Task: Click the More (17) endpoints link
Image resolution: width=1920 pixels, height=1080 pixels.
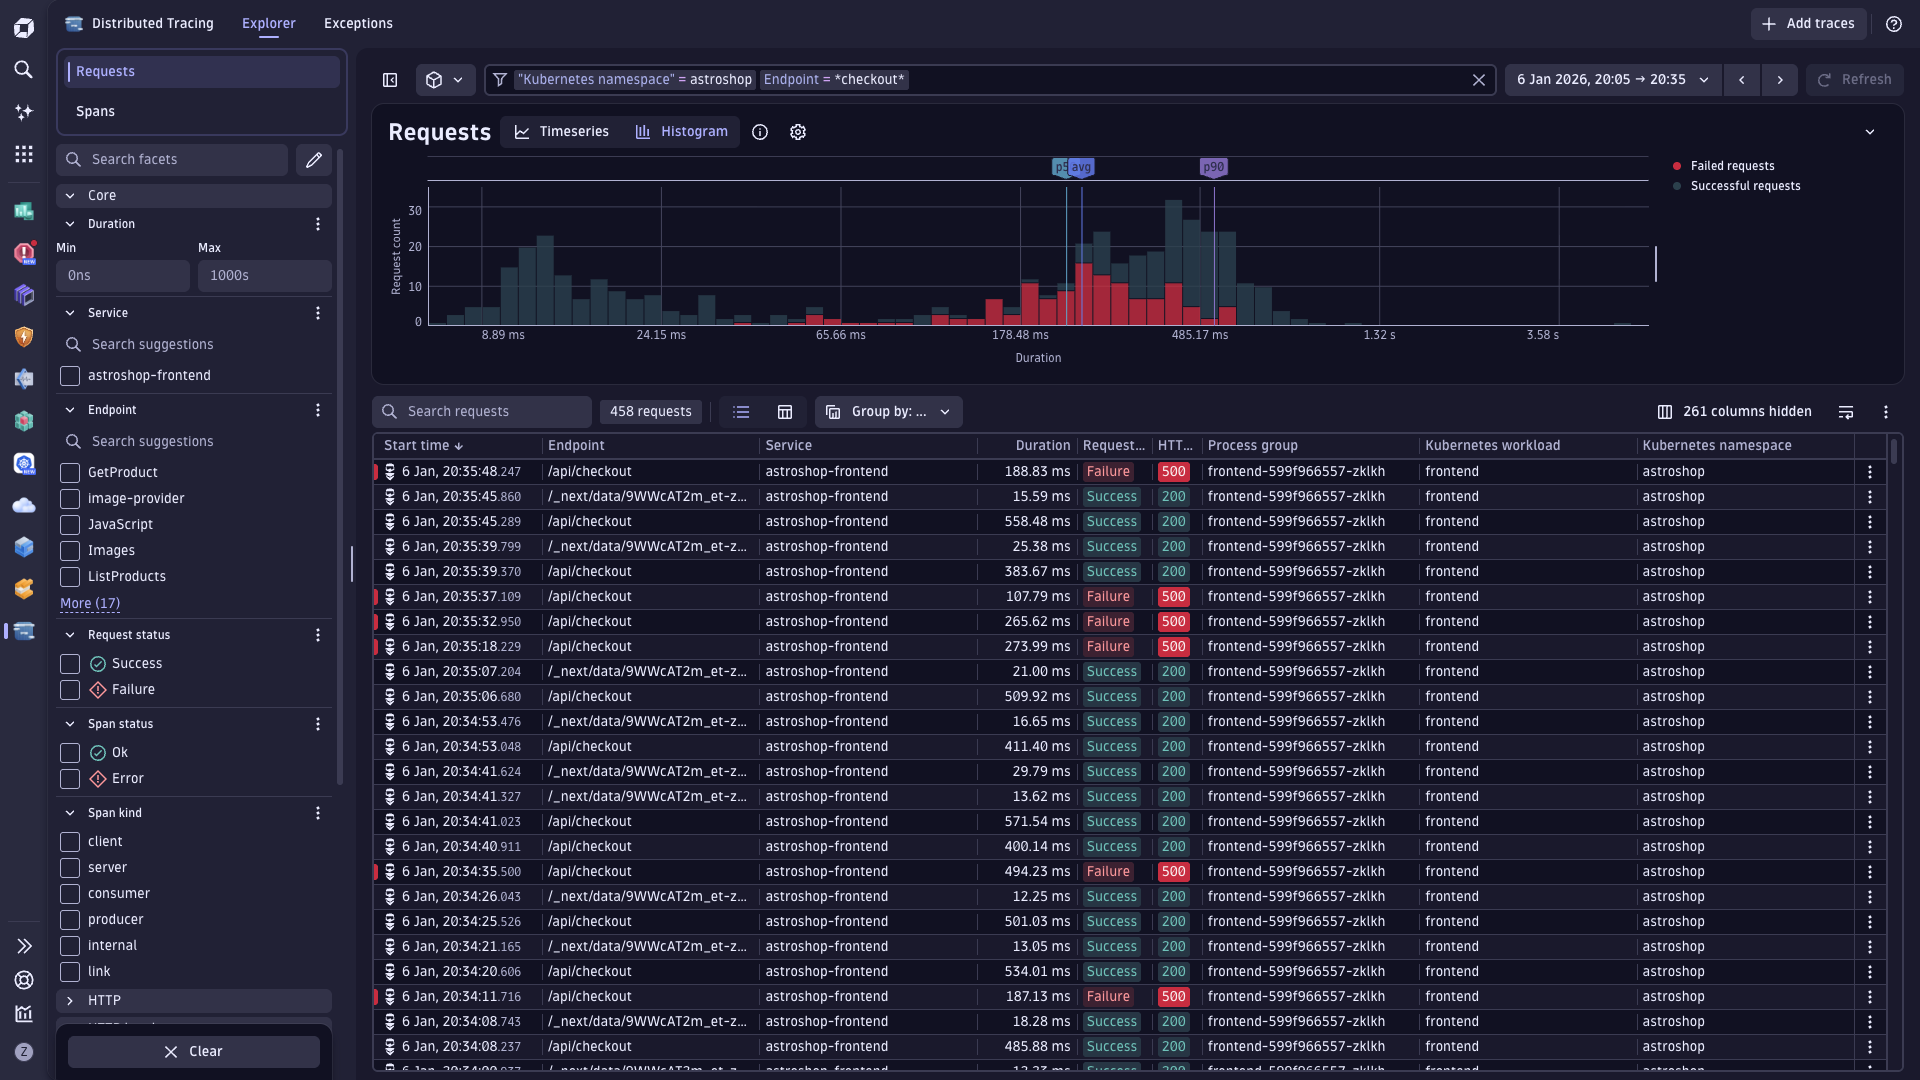Action: click(x=90, y=604)
